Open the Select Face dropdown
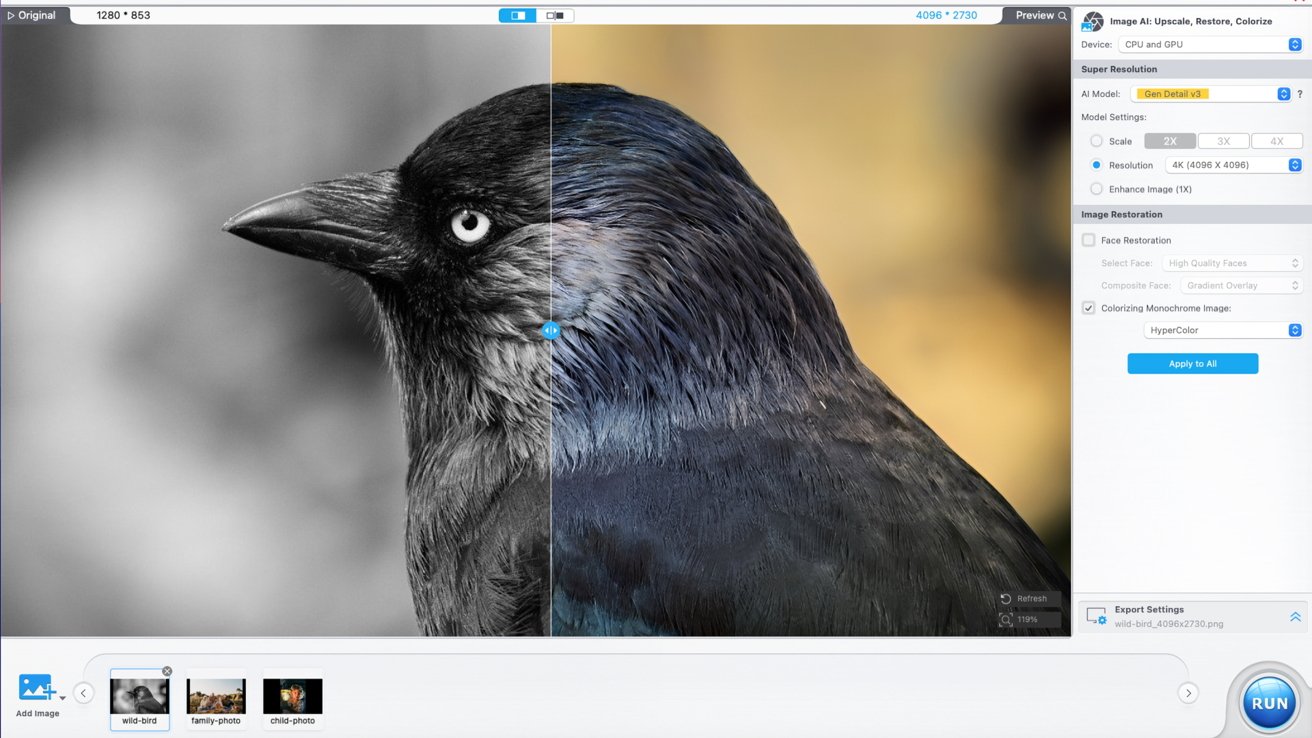 click(x=1232, y=263)
